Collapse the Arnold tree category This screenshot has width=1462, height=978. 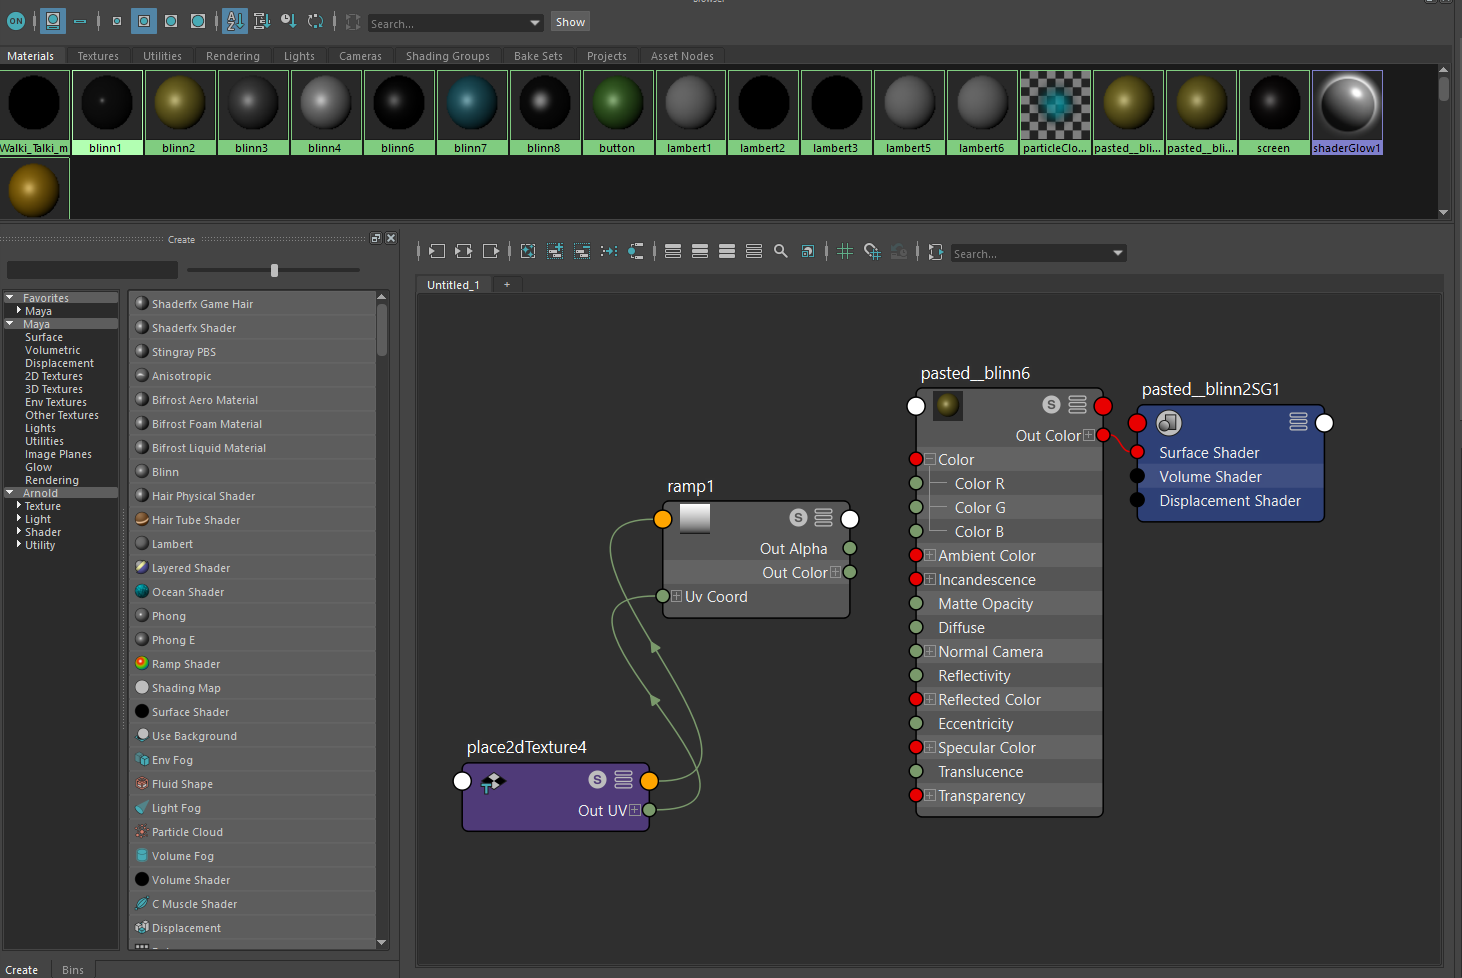10,493
